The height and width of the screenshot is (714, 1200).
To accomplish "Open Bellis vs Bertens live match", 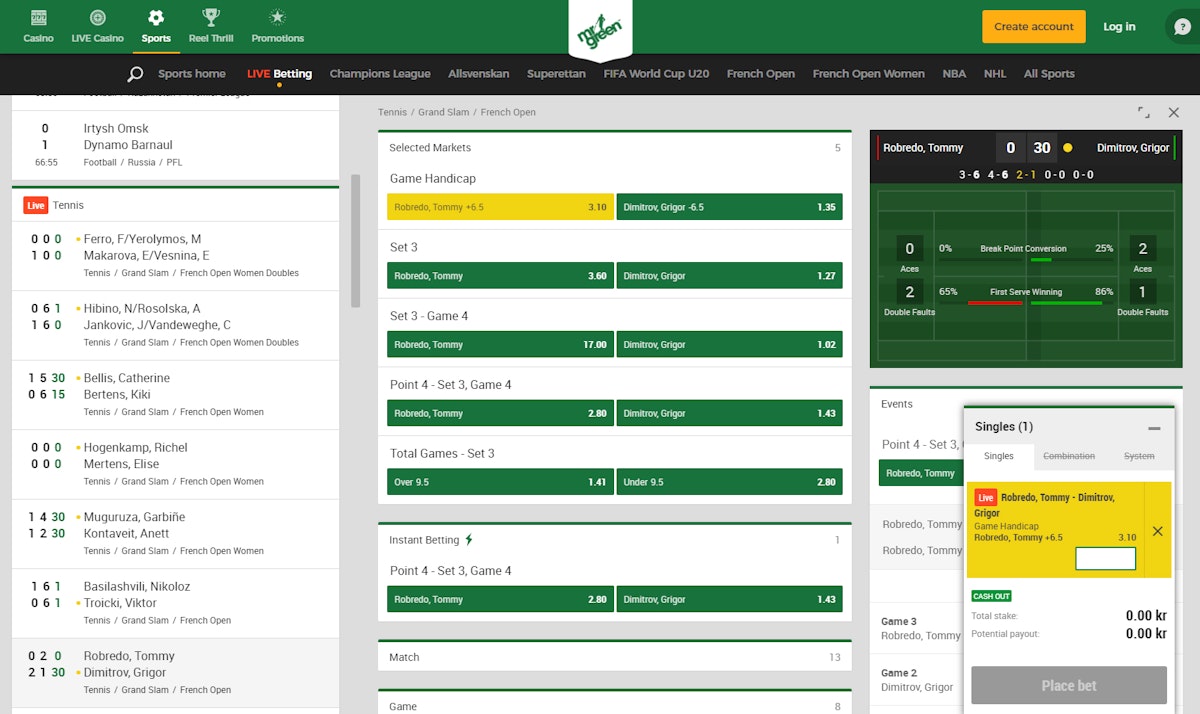I will point(176,395).
